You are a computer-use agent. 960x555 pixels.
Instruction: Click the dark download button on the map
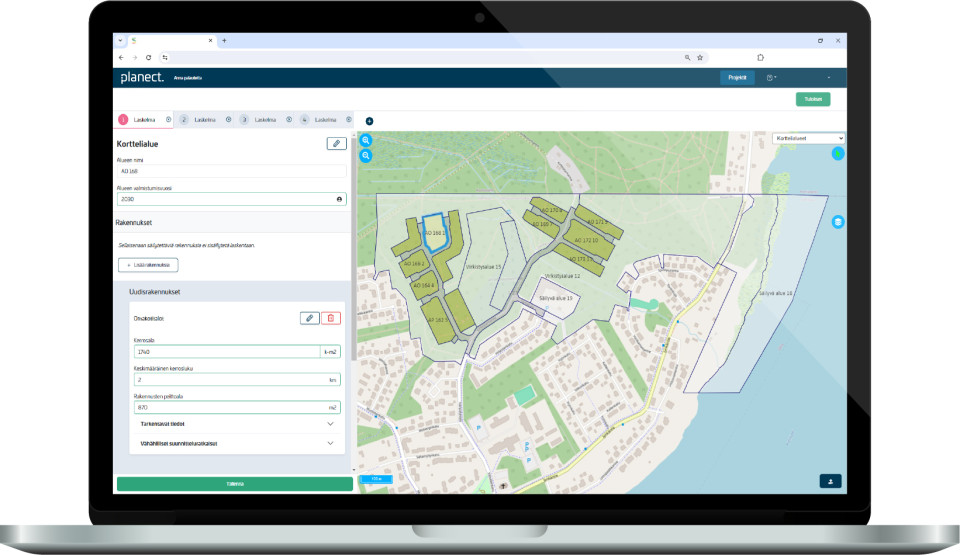(830, 481)
